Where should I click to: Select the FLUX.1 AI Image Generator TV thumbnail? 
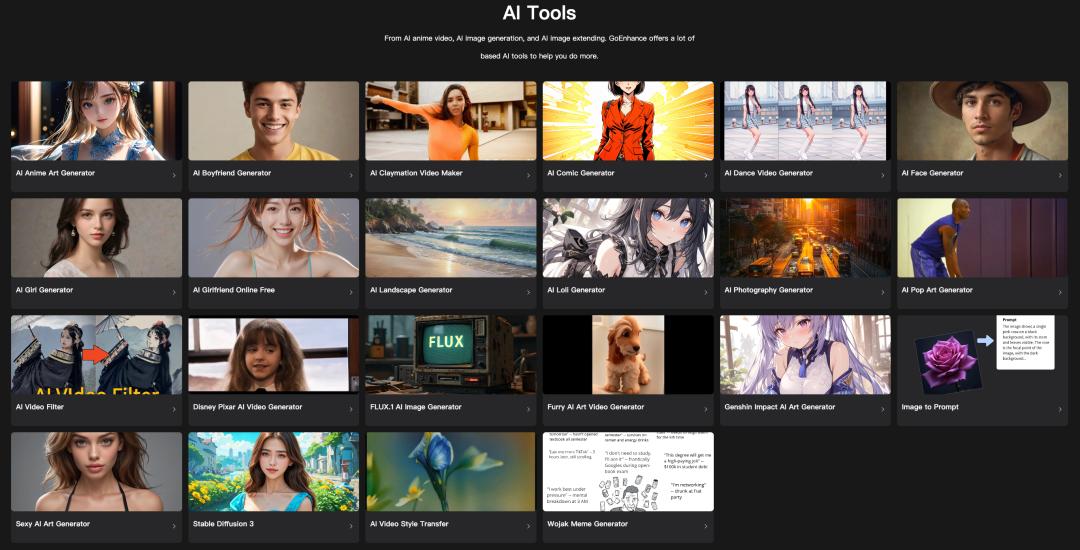point(450,354)
